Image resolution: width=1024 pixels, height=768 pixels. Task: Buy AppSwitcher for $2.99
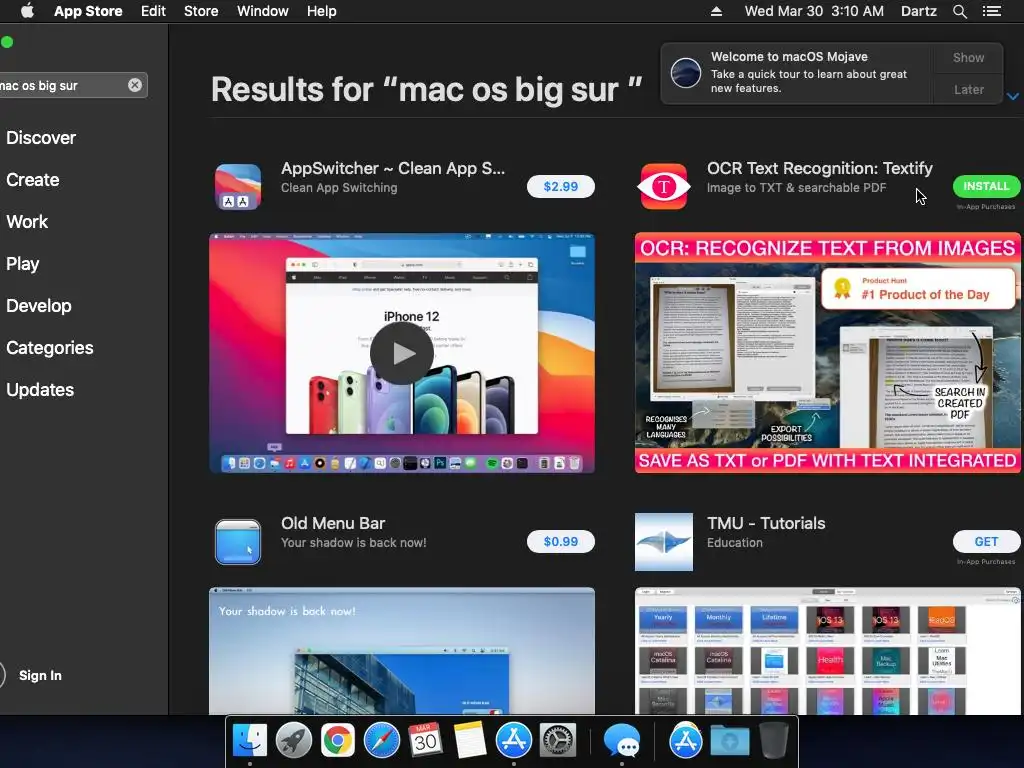click(x=560, y=187)
